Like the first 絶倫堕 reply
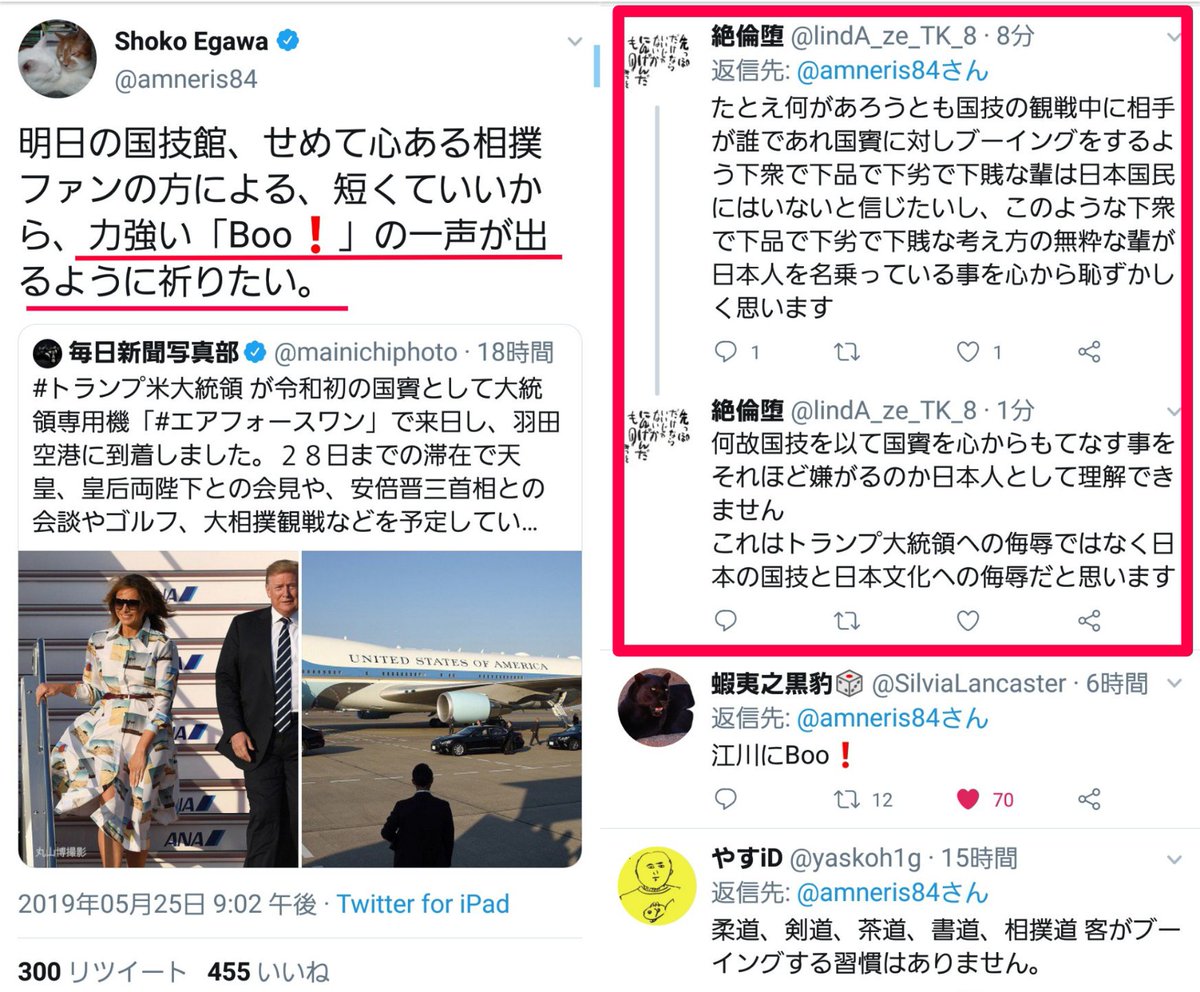1200x992 pixels. coord(967,352)
